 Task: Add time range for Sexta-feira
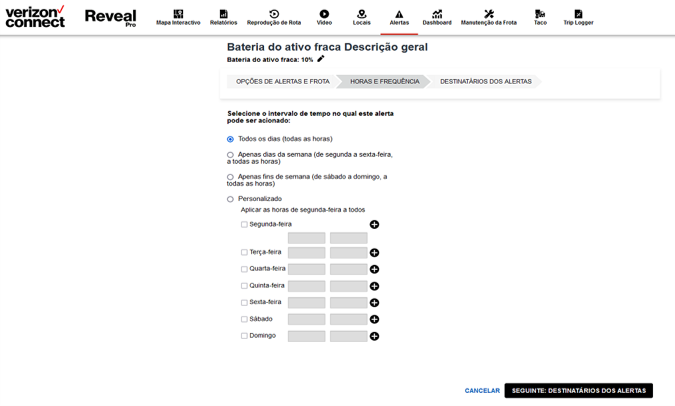click(375, 303)
